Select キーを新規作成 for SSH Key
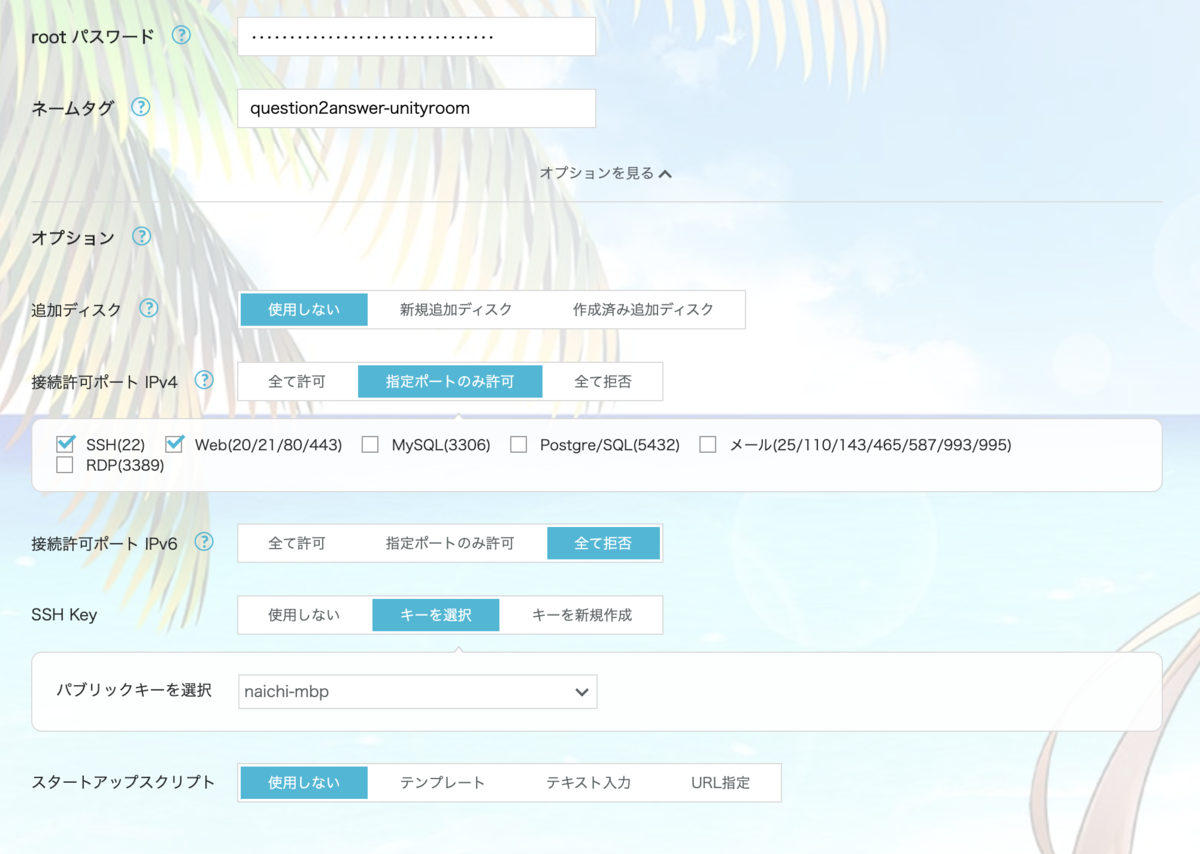This screenshot has width=1200, height=854. click(x=581, y=614)
